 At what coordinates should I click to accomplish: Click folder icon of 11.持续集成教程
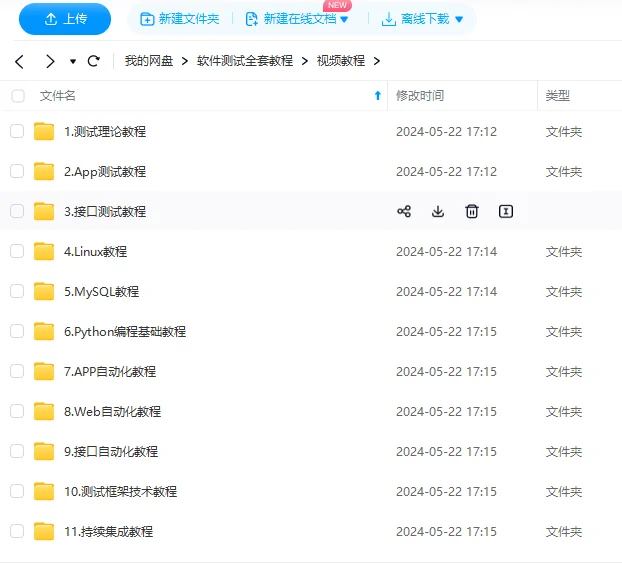pos(44,531)
